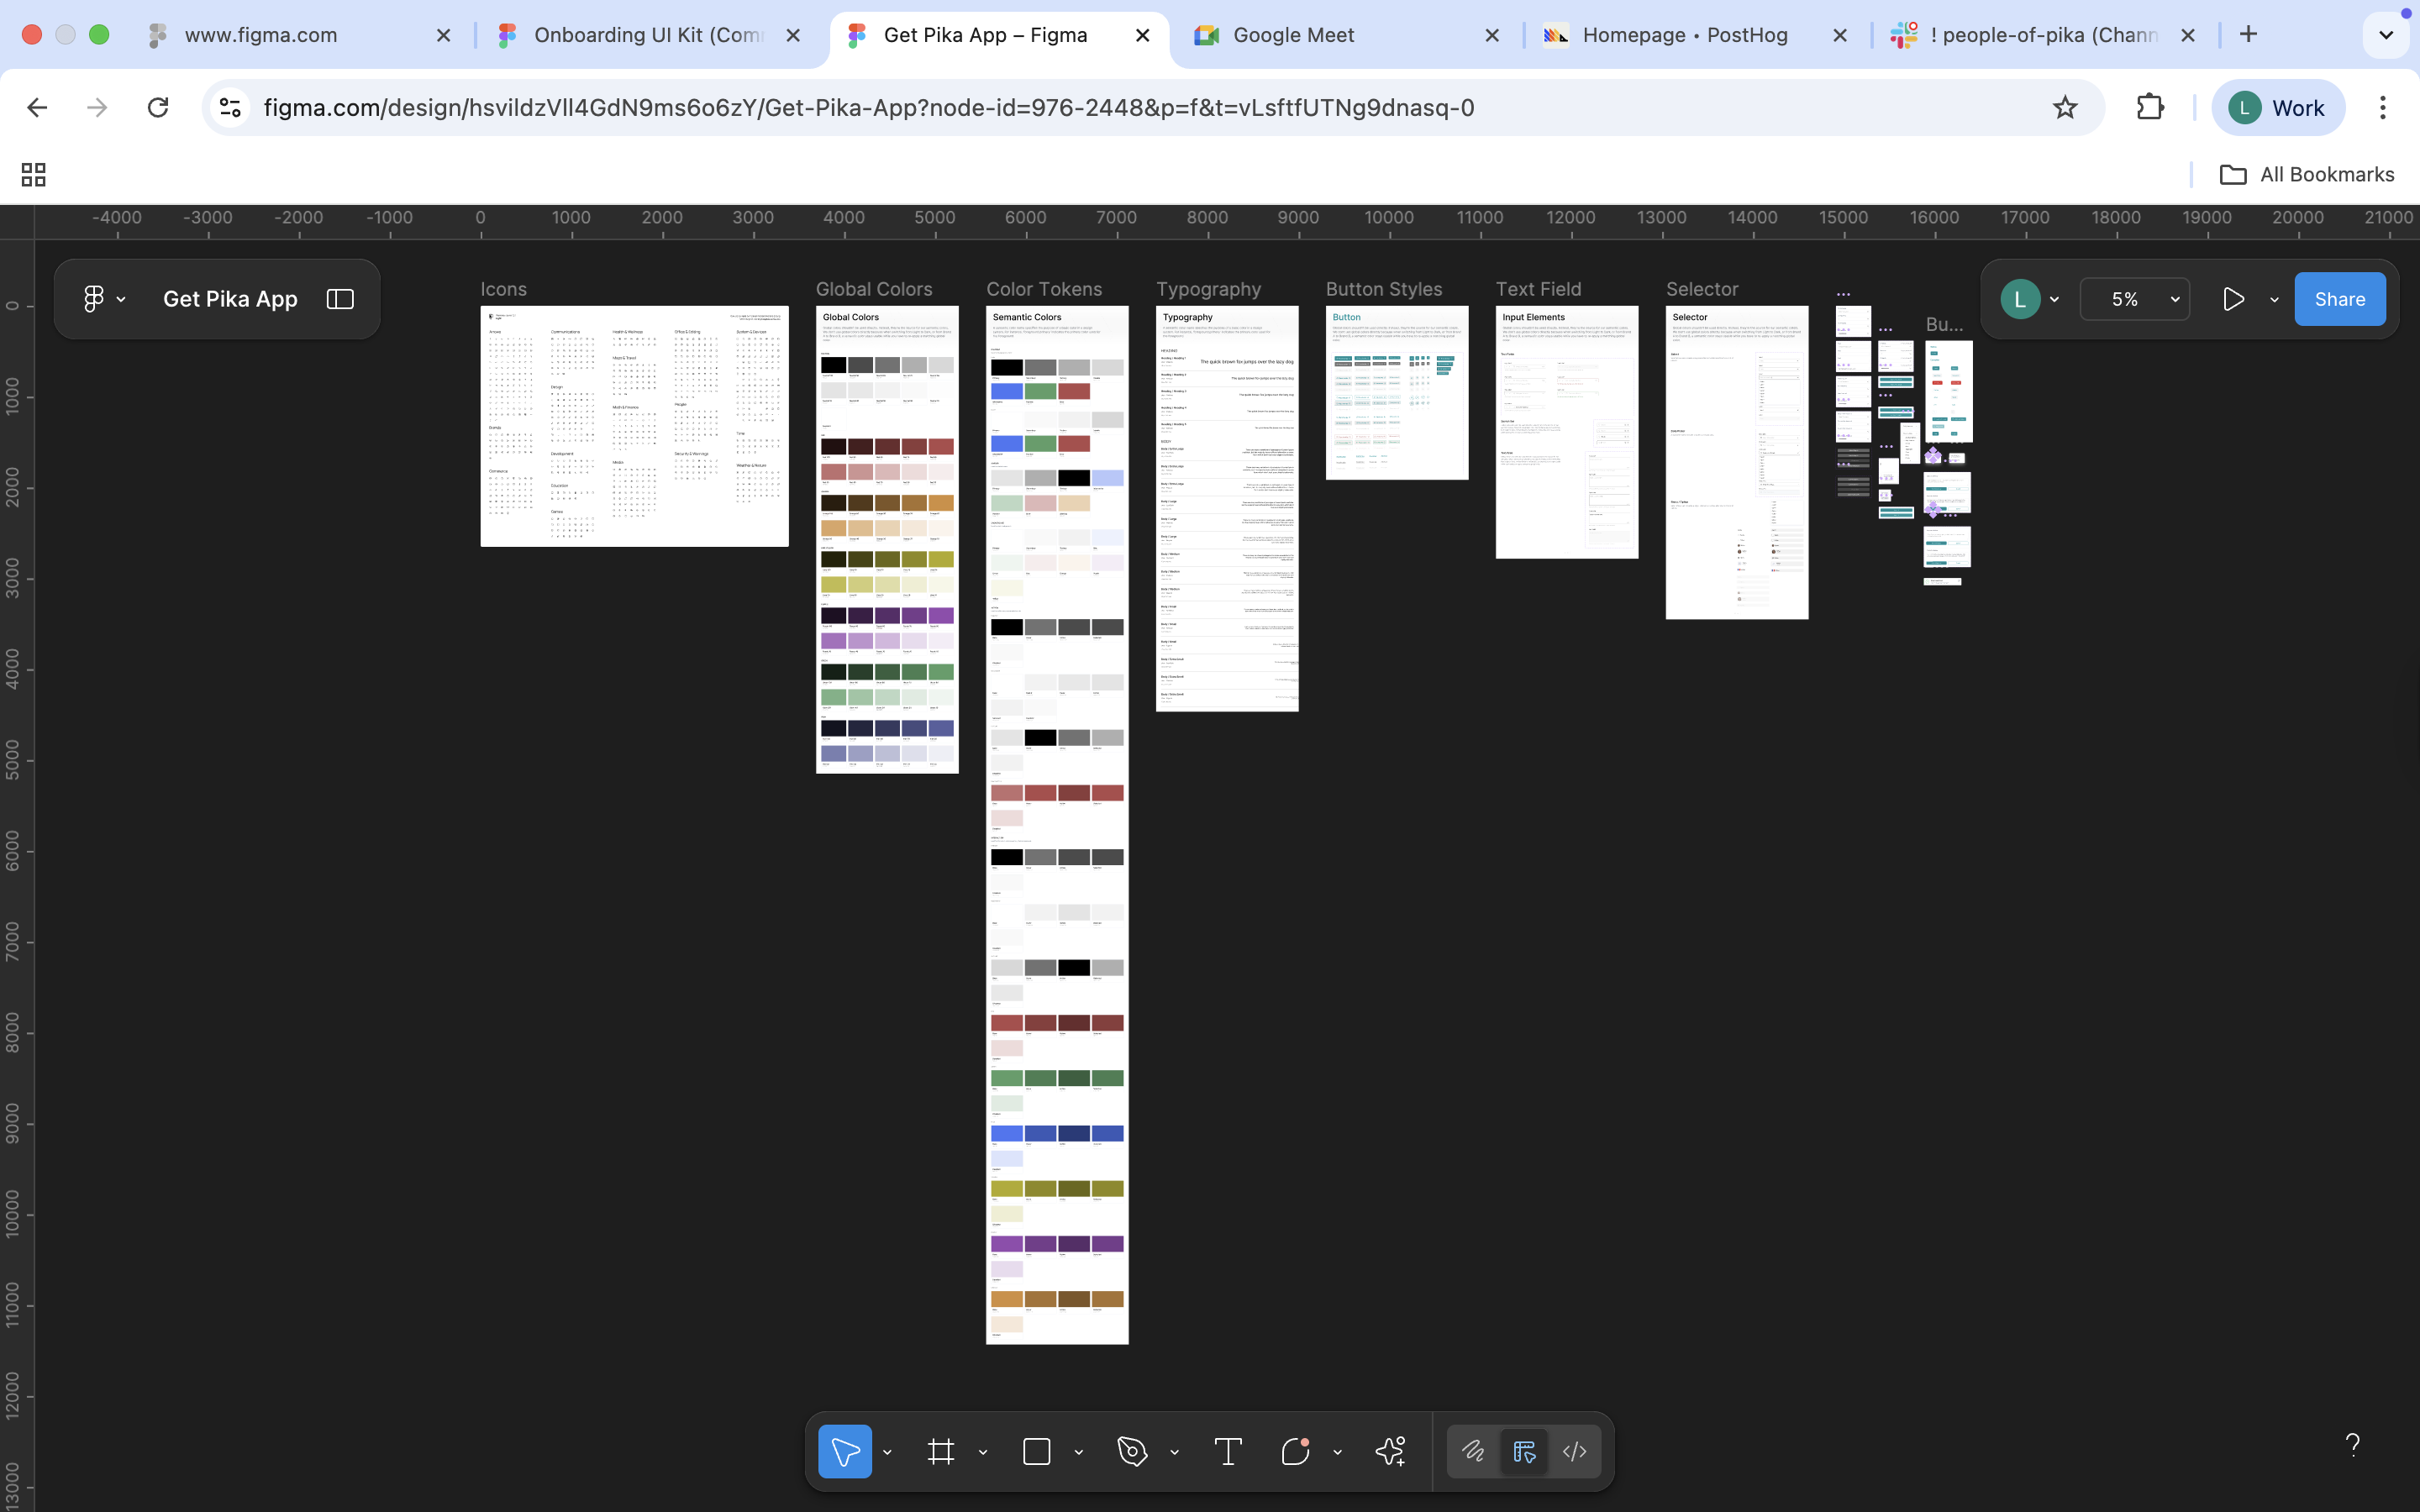Open the help question mark icon
The image size is (2420, 1512).
click(2352, 1444)
